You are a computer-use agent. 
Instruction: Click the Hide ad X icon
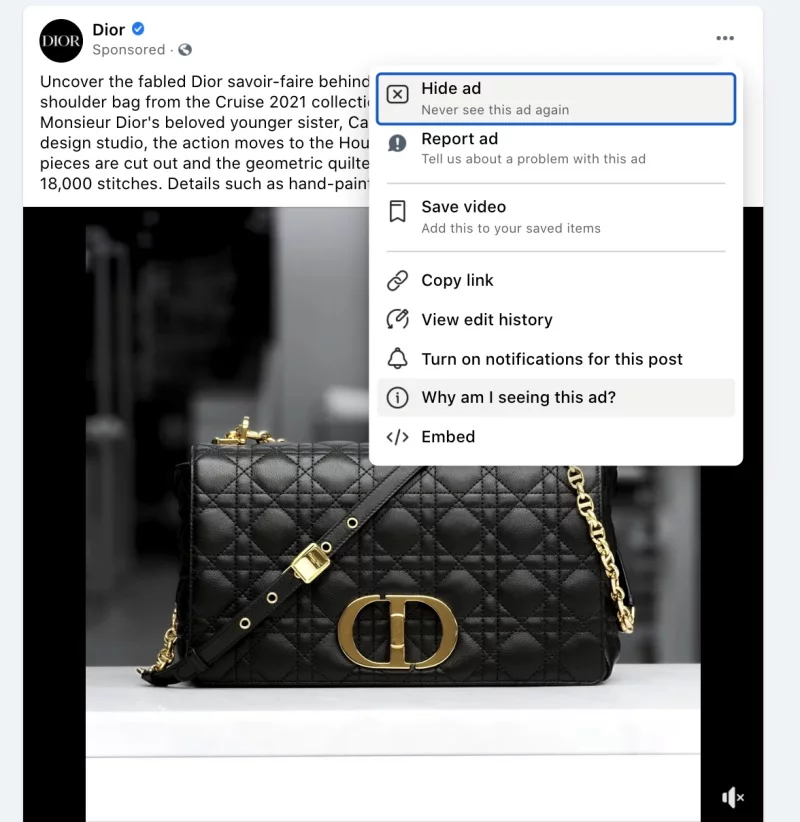(x=397, y=94)
